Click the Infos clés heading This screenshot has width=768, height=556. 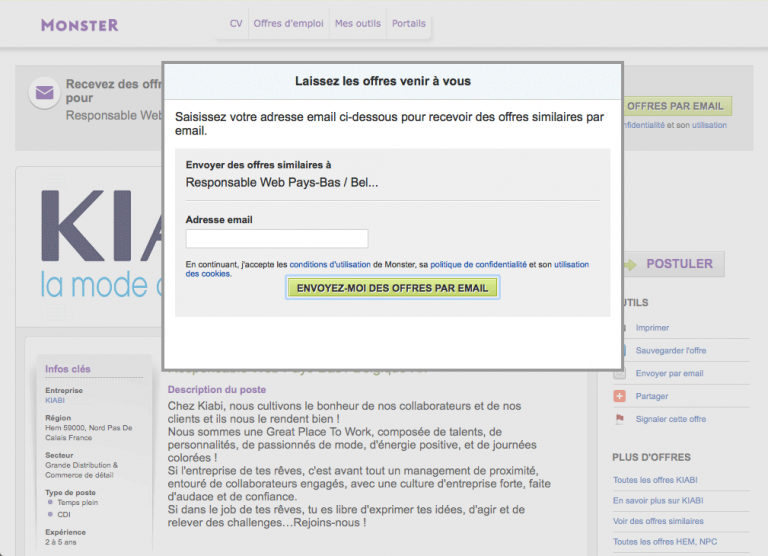(68, 369)
